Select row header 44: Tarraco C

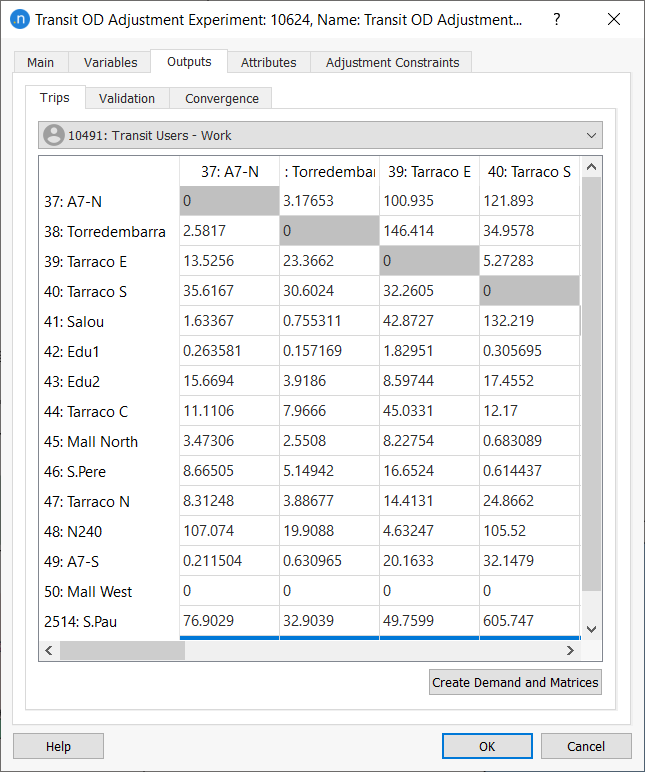(109, 412)
